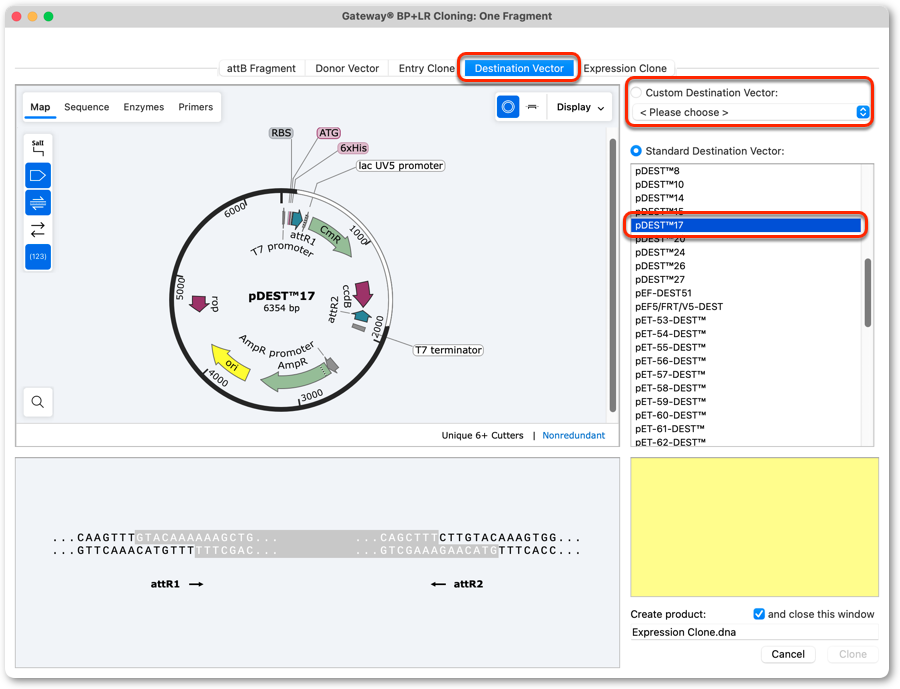Open the magnifier search icon
900x689 pixels.
pyautogui.click(x=38, y=402)
